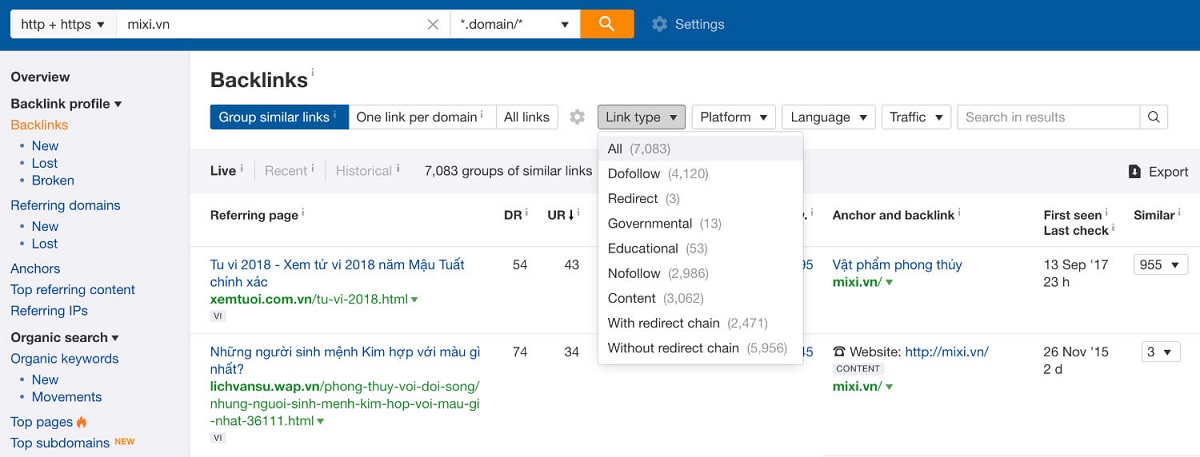The image size is (1200, 457).
Task: Open Movements in sidebar
Action: tap(67, 397)
